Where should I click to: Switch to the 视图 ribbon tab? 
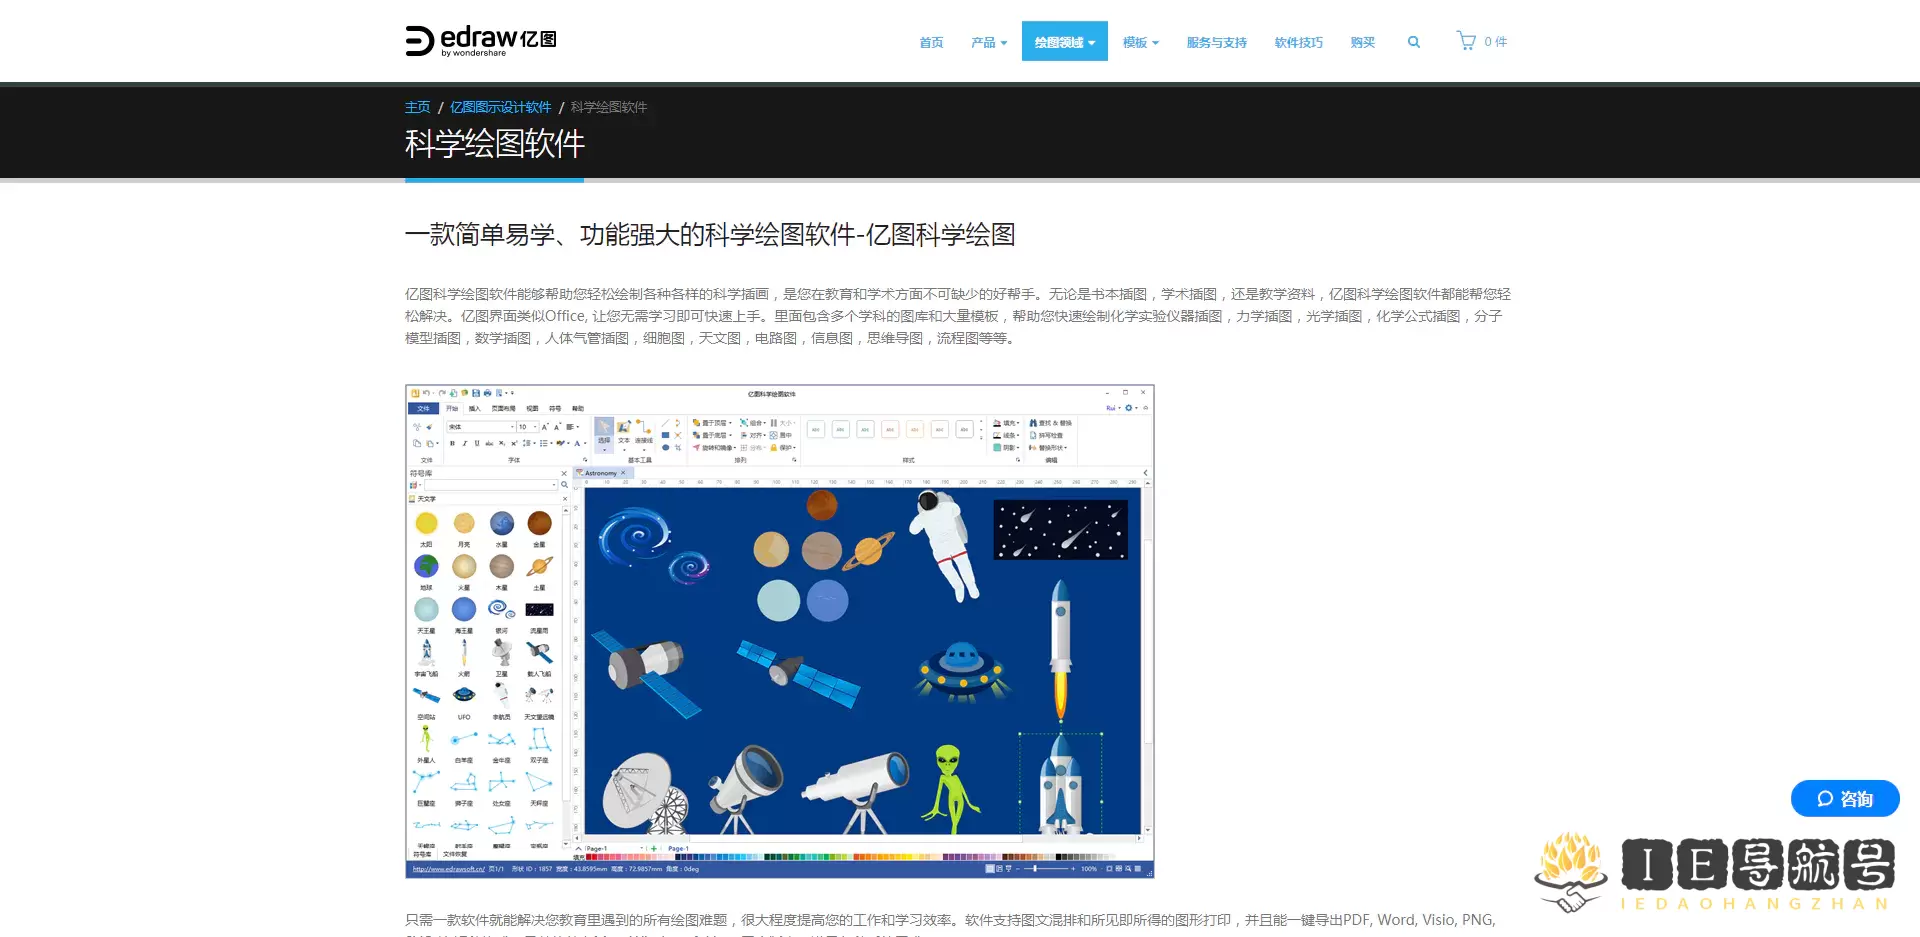[532, 408]
